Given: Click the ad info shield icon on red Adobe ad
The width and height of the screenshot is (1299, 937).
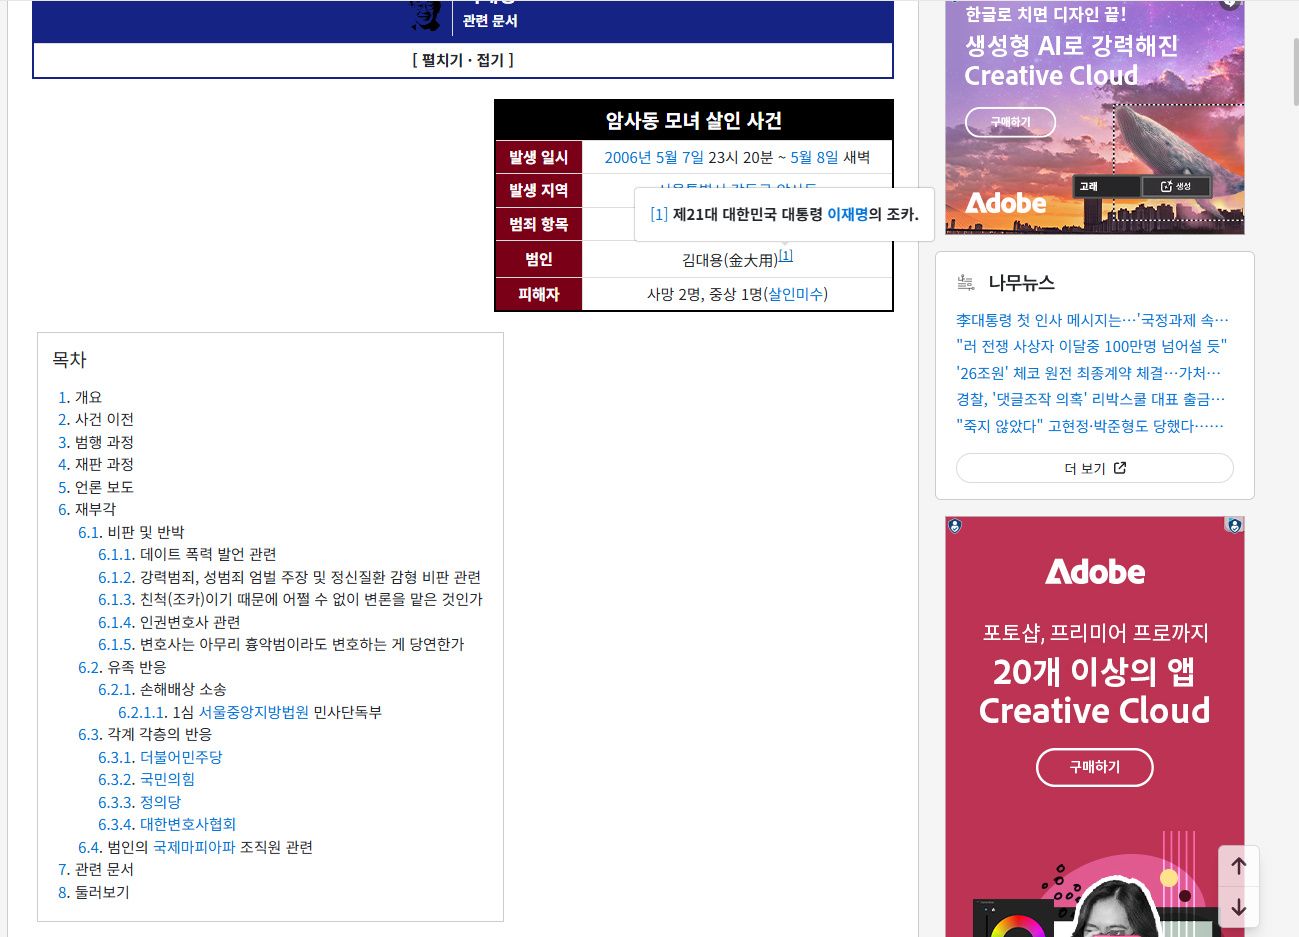Looking at the screenshot, I should pyautogui.click(x=1234, y=525).
